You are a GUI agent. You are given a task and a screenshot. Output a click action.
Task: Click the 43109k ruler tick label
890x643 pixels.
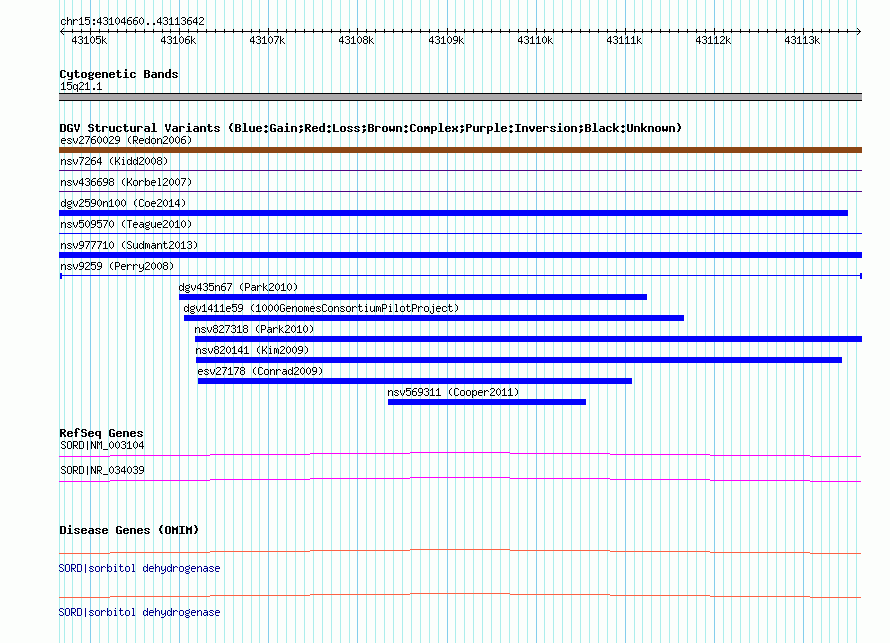[x=446, y=40]
